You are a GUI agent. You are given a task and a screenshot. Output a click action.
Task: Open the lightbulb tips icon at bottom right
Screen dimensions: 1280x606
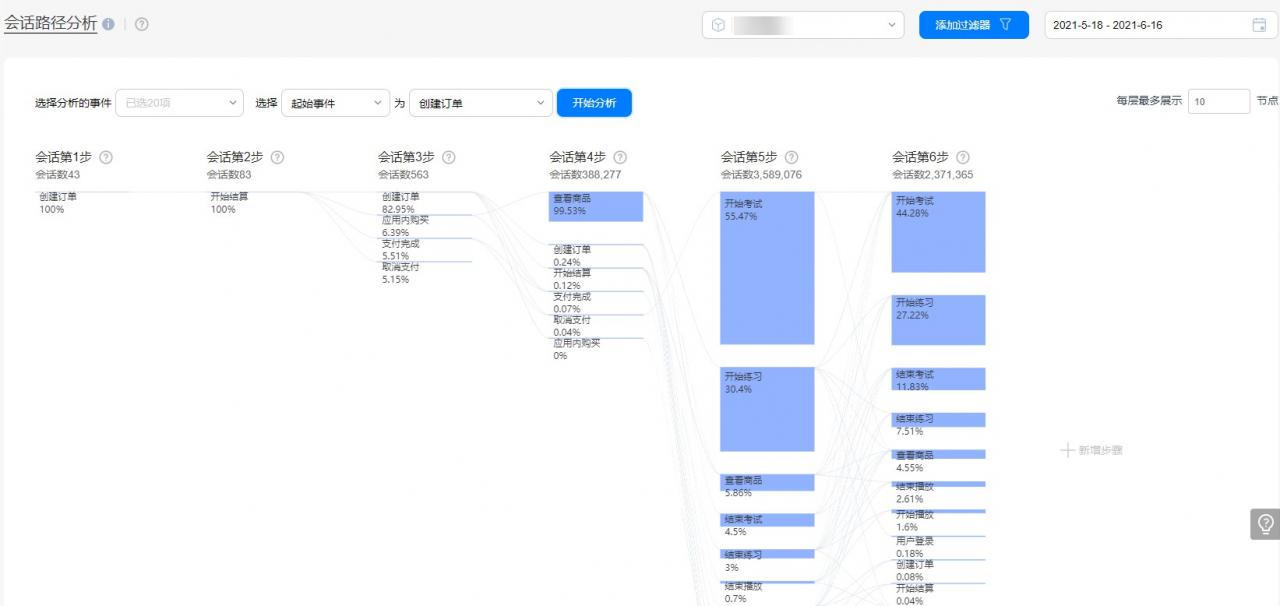(x=1263, y=524)
